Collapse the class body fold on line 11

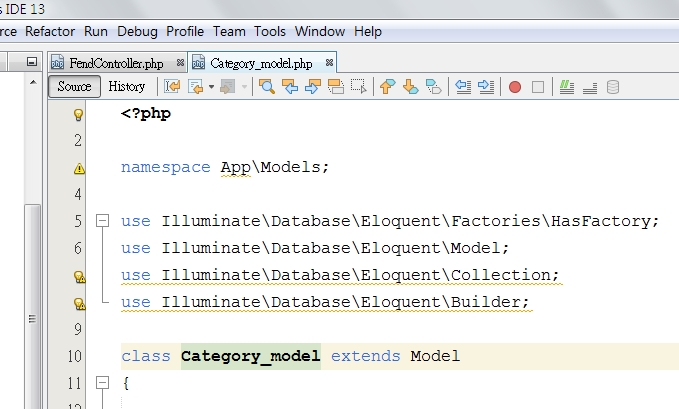[102, 383]
